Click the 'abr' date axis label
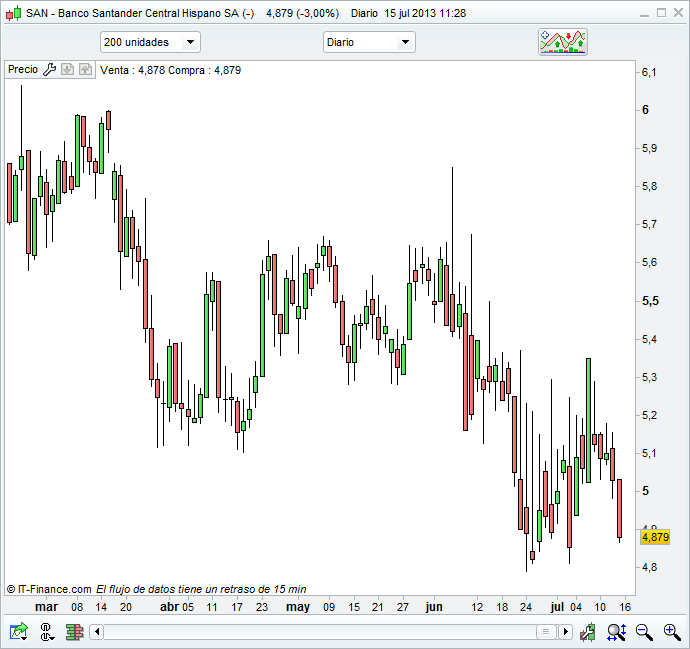The height and width of the screenshot is (649, 690). point(169,607)
